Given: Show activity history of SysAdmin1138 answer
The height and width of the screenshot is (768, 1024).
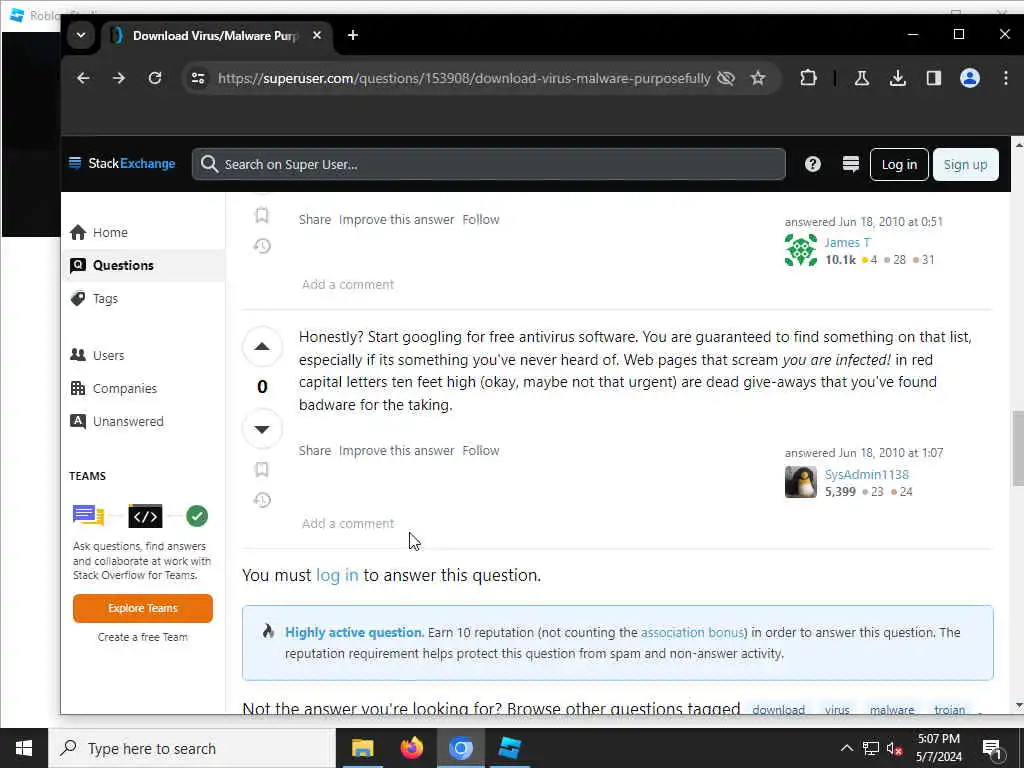Looking at the screenshot, I should pos(262,500).
